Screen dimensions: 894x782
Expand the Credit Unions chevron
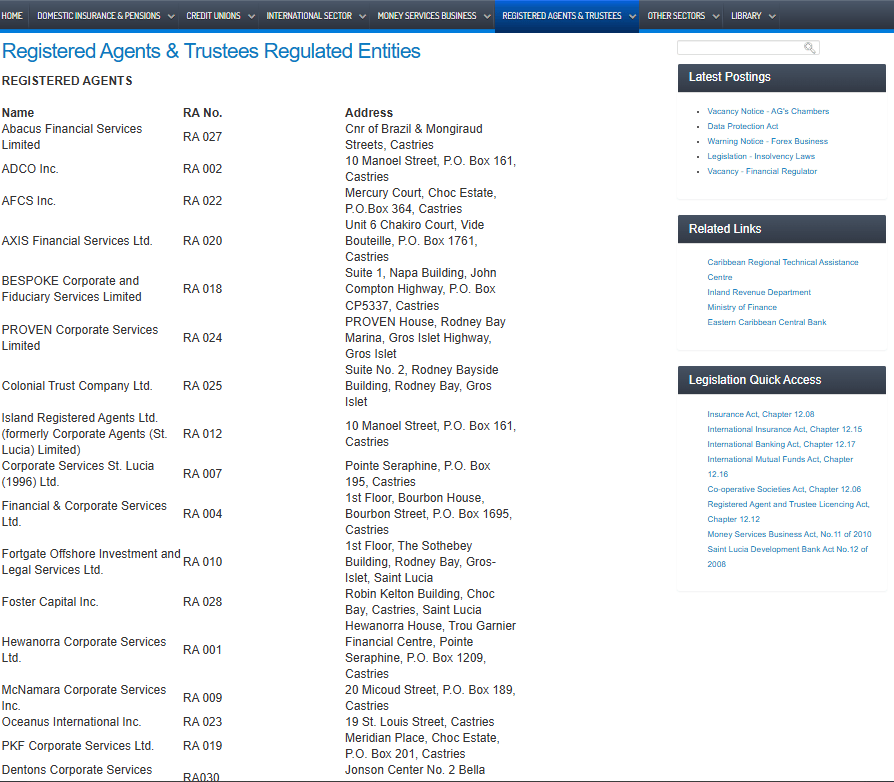tap(251, 17)
